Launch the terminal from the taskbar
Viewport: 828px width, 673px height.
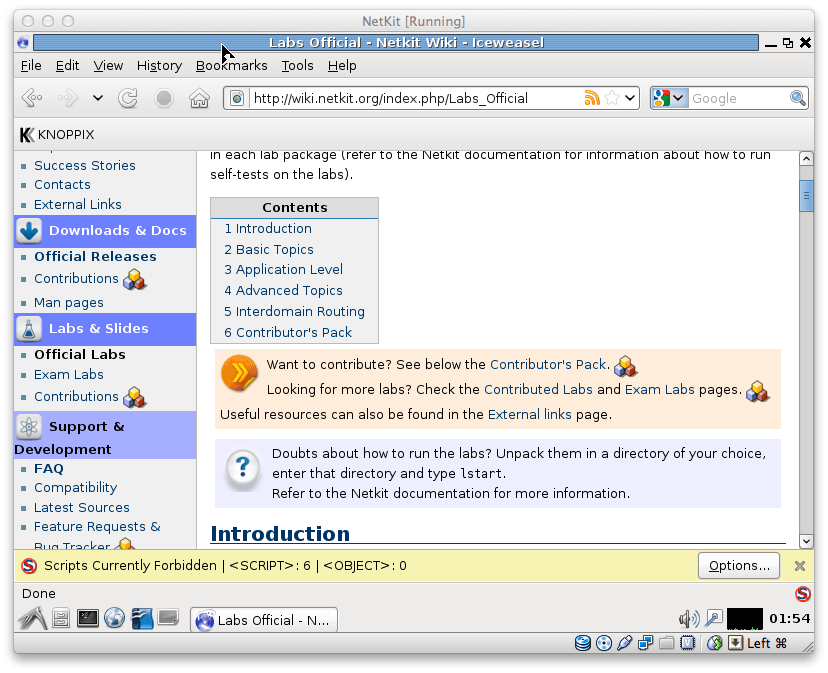coord(88,618)
